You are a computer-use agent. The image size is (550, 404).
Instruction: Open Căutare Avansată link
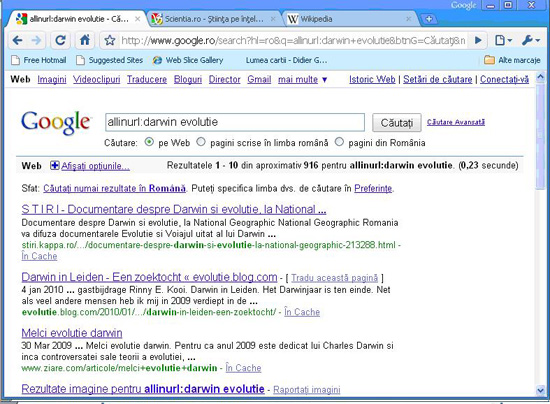[x=456, y=122]
